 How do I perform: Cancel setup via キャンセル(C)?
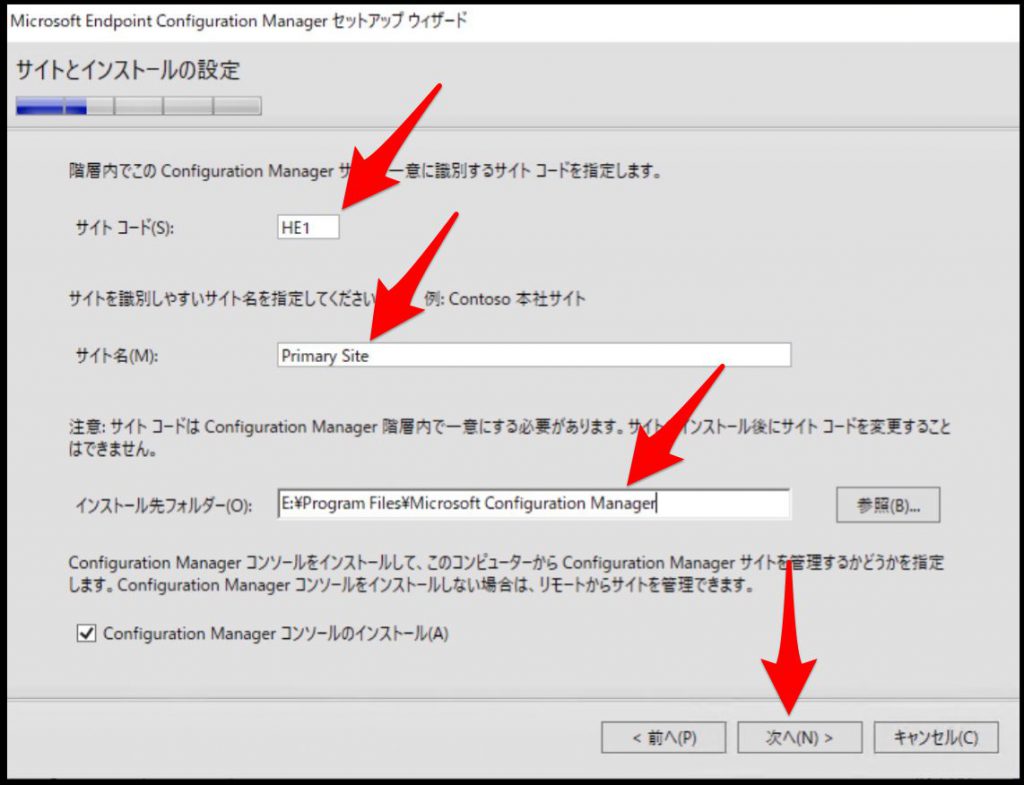click(x=935, y=738)
